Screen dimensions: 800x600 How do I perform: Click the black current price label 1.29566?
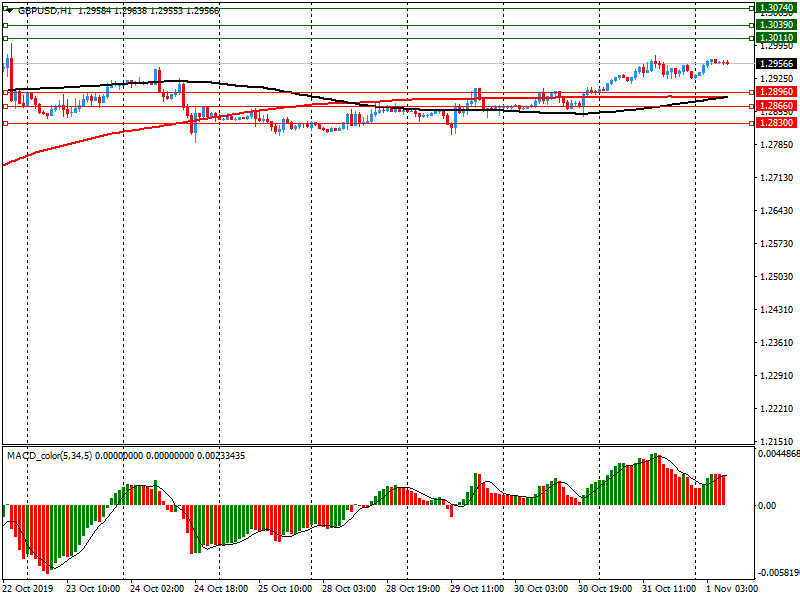pyautogui.click(x=776, y=63)
